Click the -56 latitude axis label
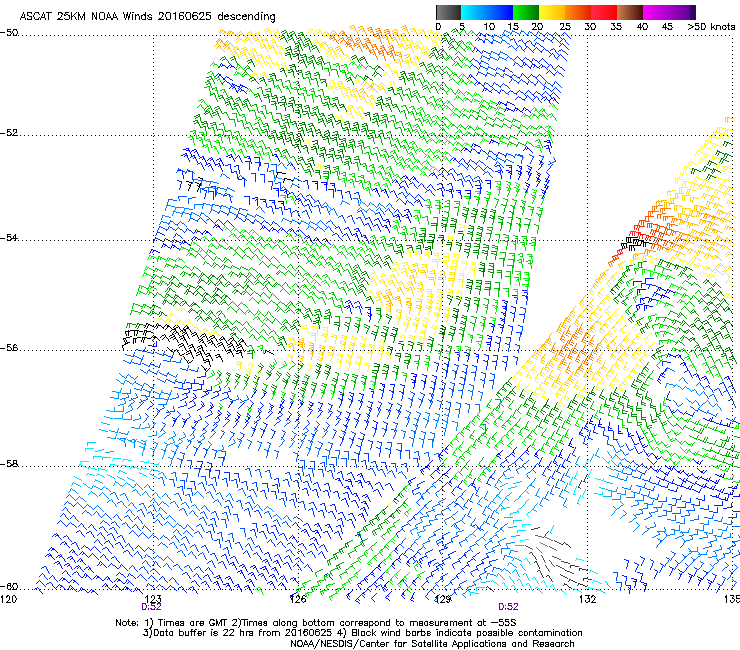This screenshot has width=740, height=650. click(9, 347)
